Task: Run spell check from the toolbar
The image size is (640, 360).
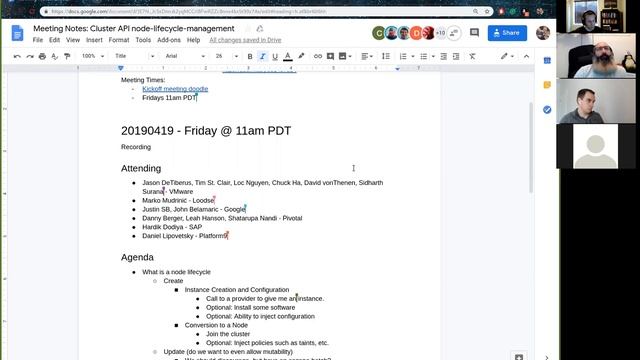Action: click(x=55, y=56)
